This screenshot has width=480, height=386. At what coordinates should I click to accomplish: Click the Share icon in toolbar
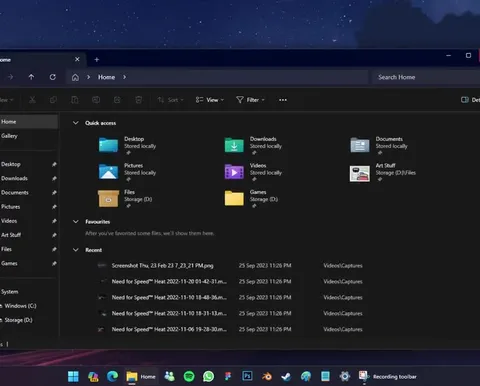(x=117, y=100)
